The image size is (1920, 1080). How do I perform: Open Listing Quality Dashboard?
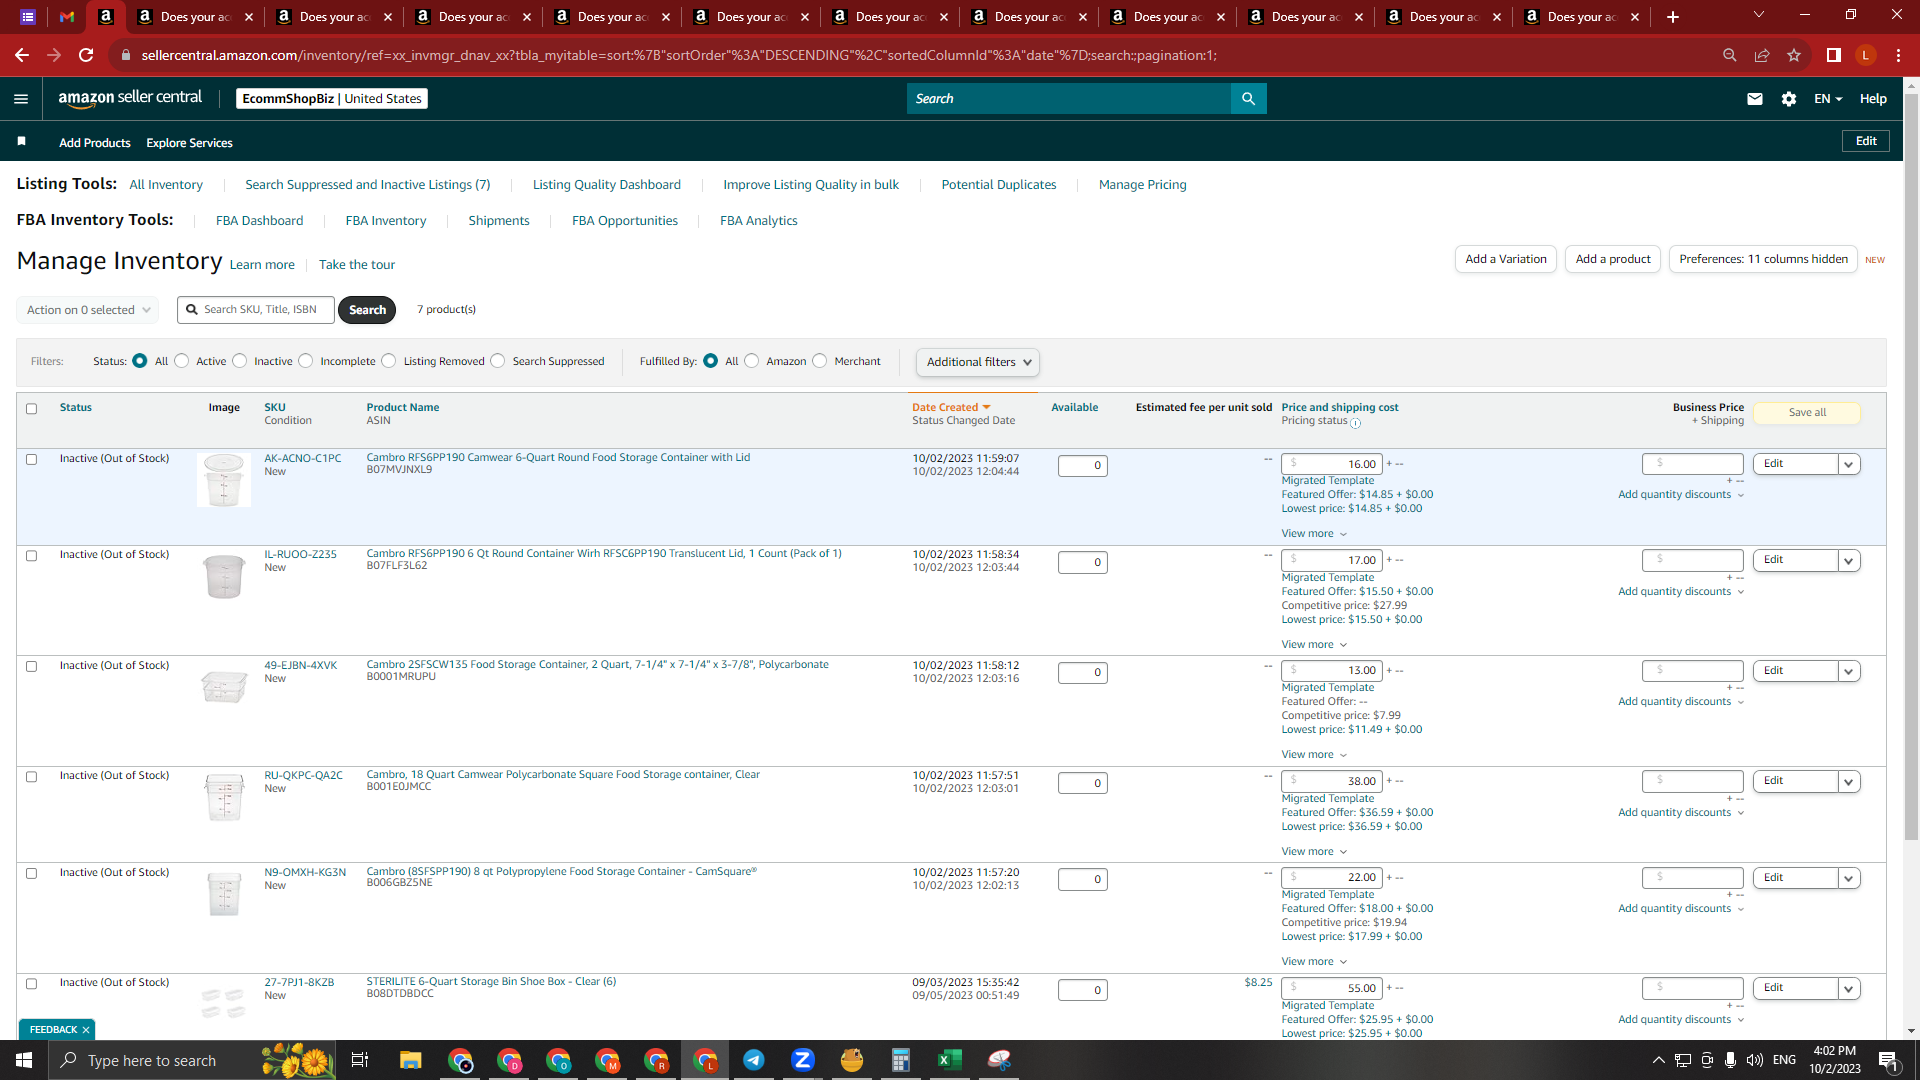607,185
